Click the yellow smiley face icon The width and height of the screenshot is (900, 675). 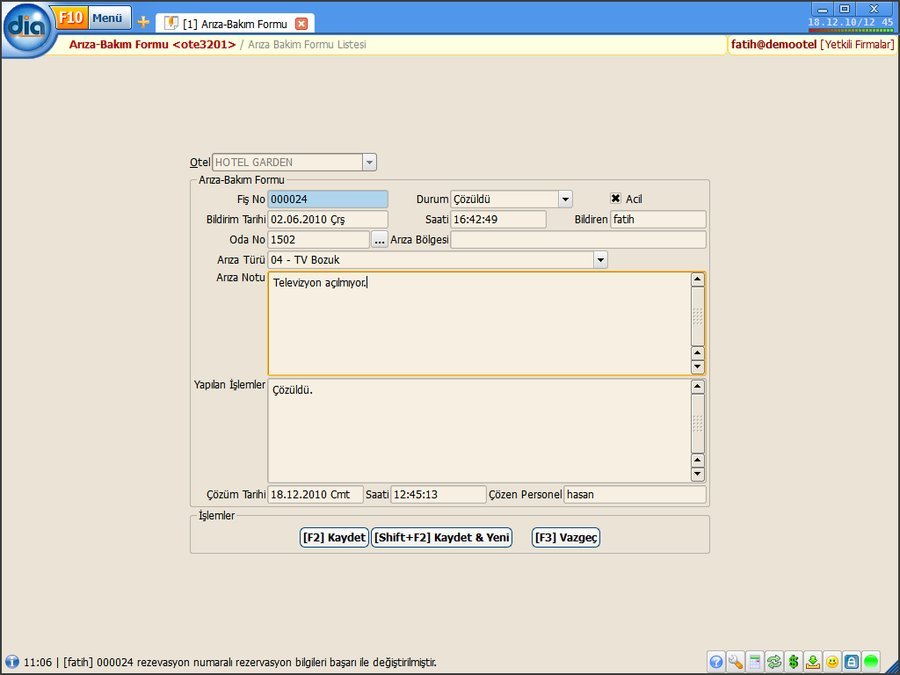[x=832, y=662]
